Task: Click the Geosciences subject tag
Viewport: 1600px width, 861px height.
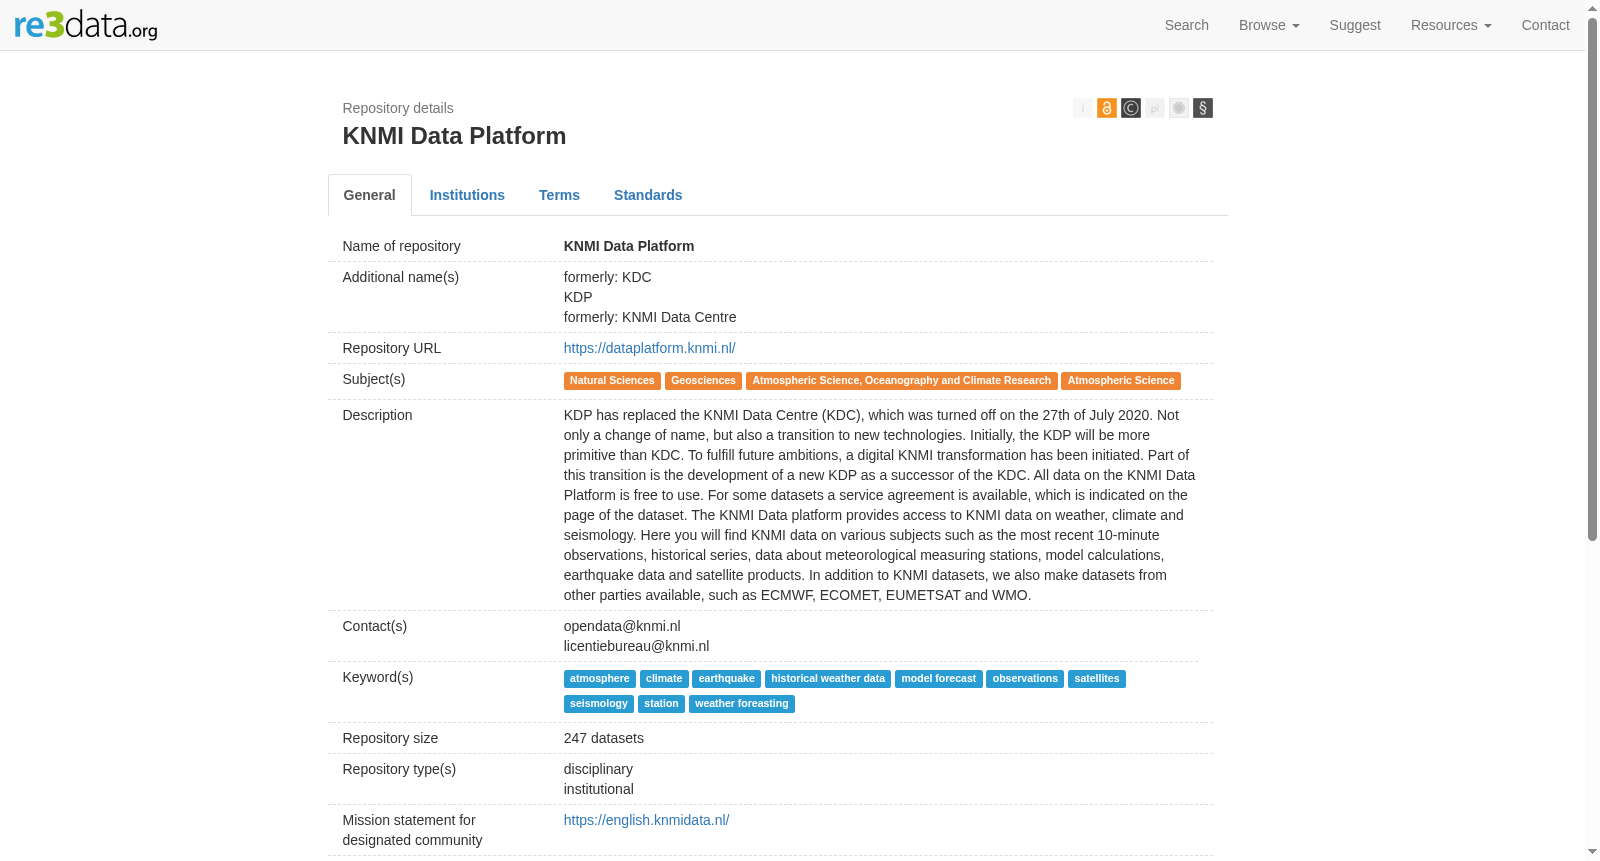Action: (703, 381)
